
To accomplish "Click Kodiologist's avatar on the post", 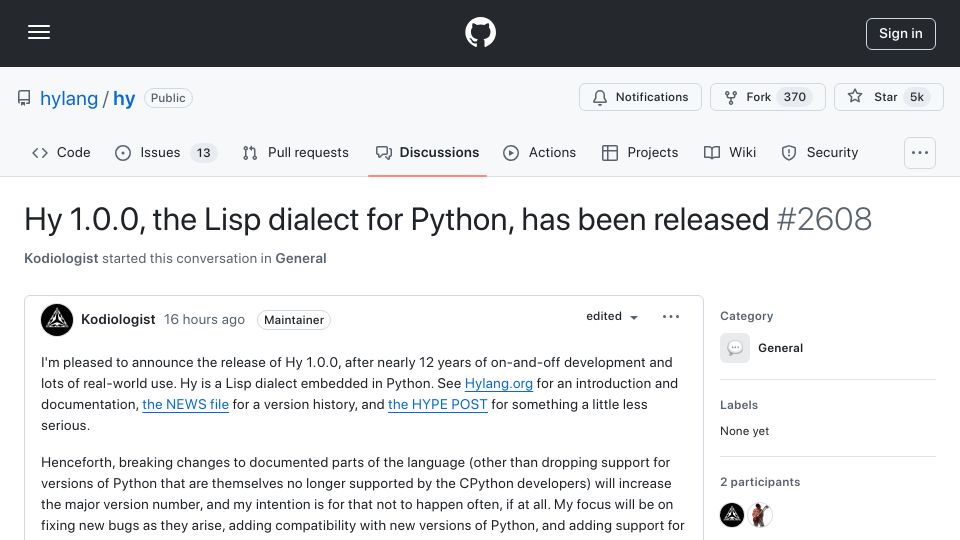I will pos(57,320).
